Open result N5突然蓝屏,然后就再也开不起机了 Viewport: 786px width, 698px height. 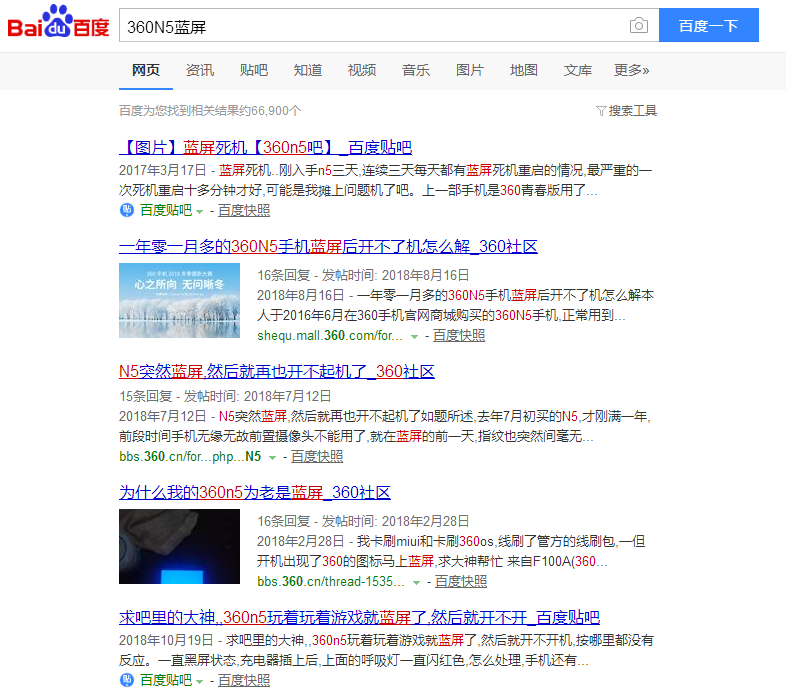pos(277,371)
